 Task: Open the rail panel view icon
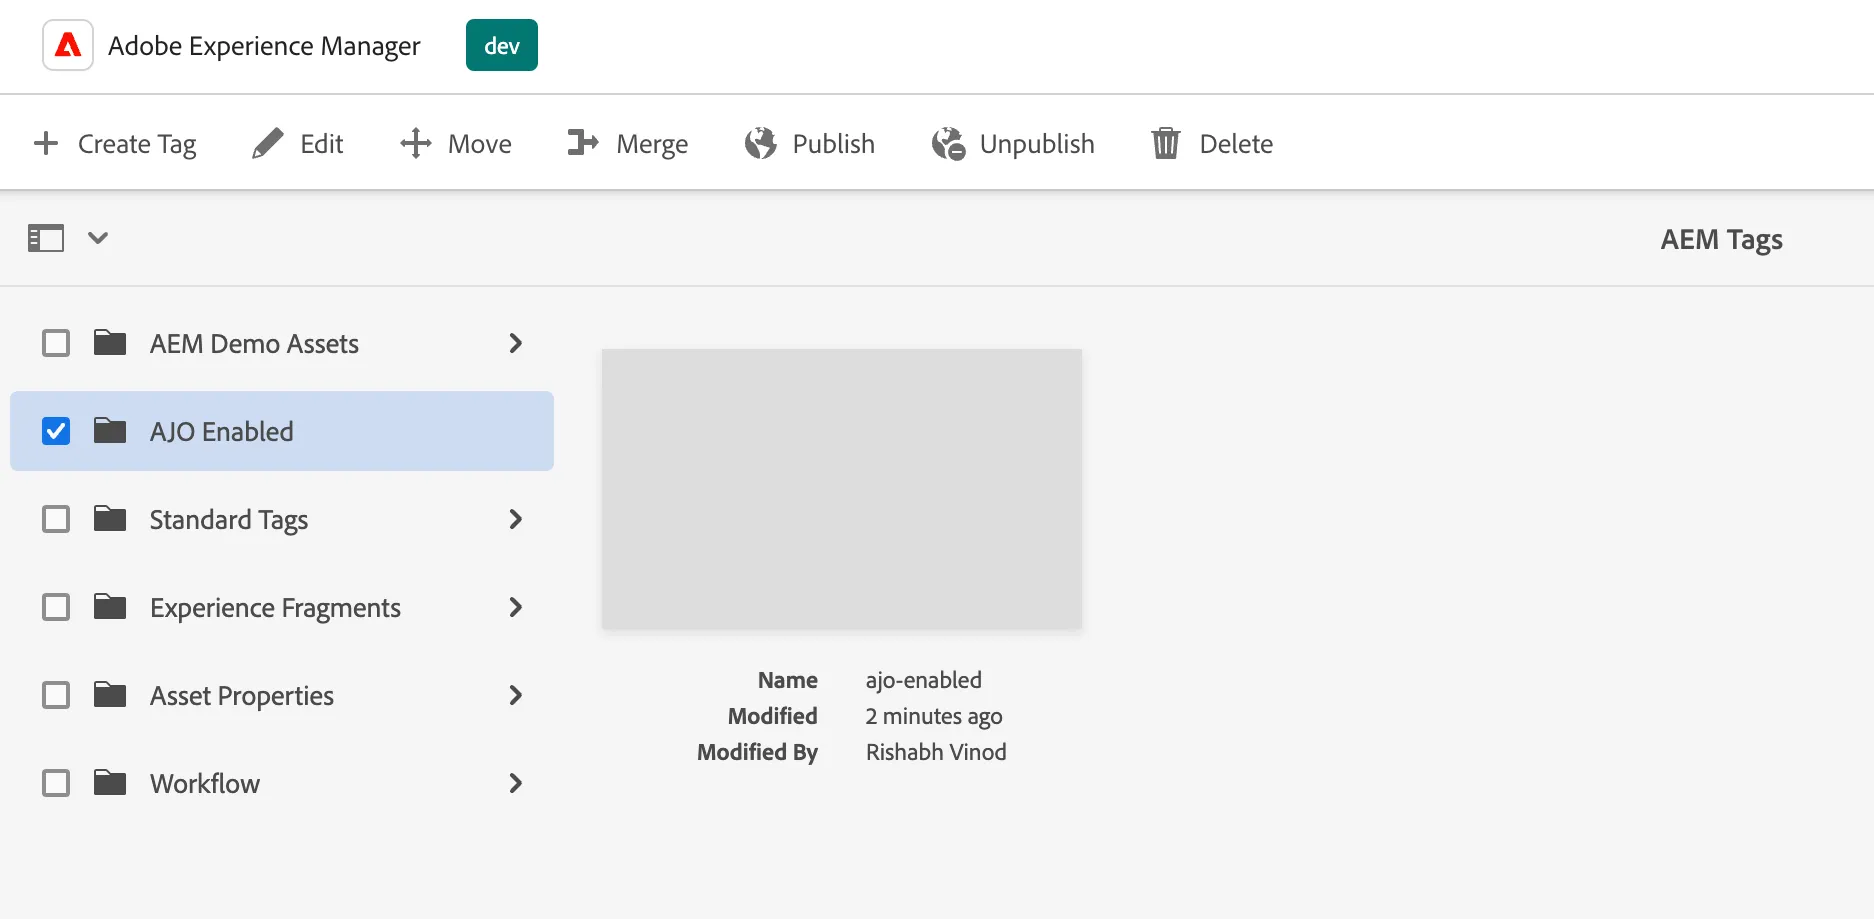46,238
